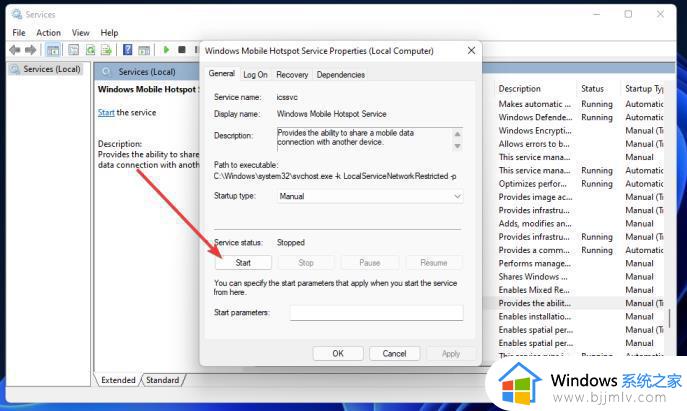Click the Services app icon in title bar
The width and height of the screenshot is (687, 411).
pyautogui.click(x=17, y=14)
